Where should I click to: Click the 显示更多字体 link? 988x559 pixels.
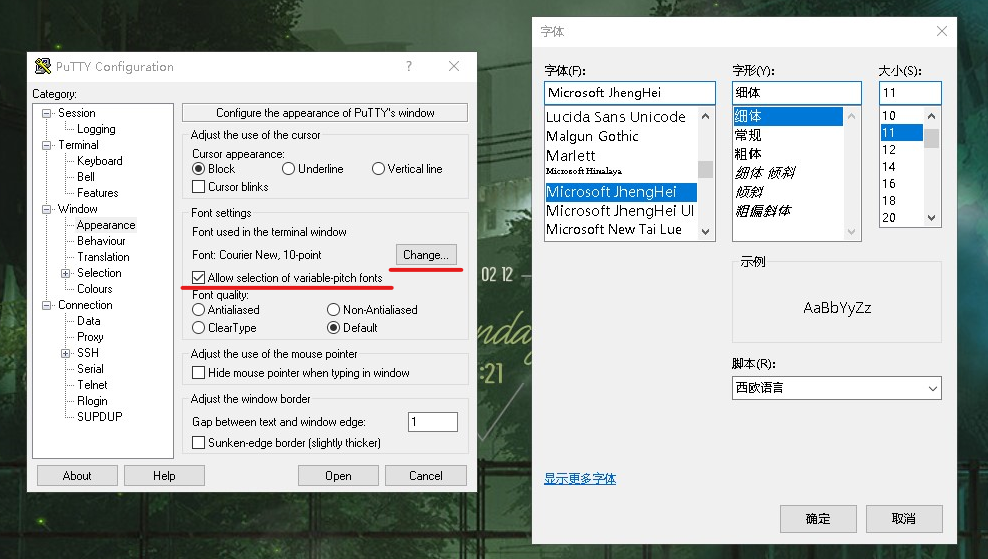coord(580,479)
